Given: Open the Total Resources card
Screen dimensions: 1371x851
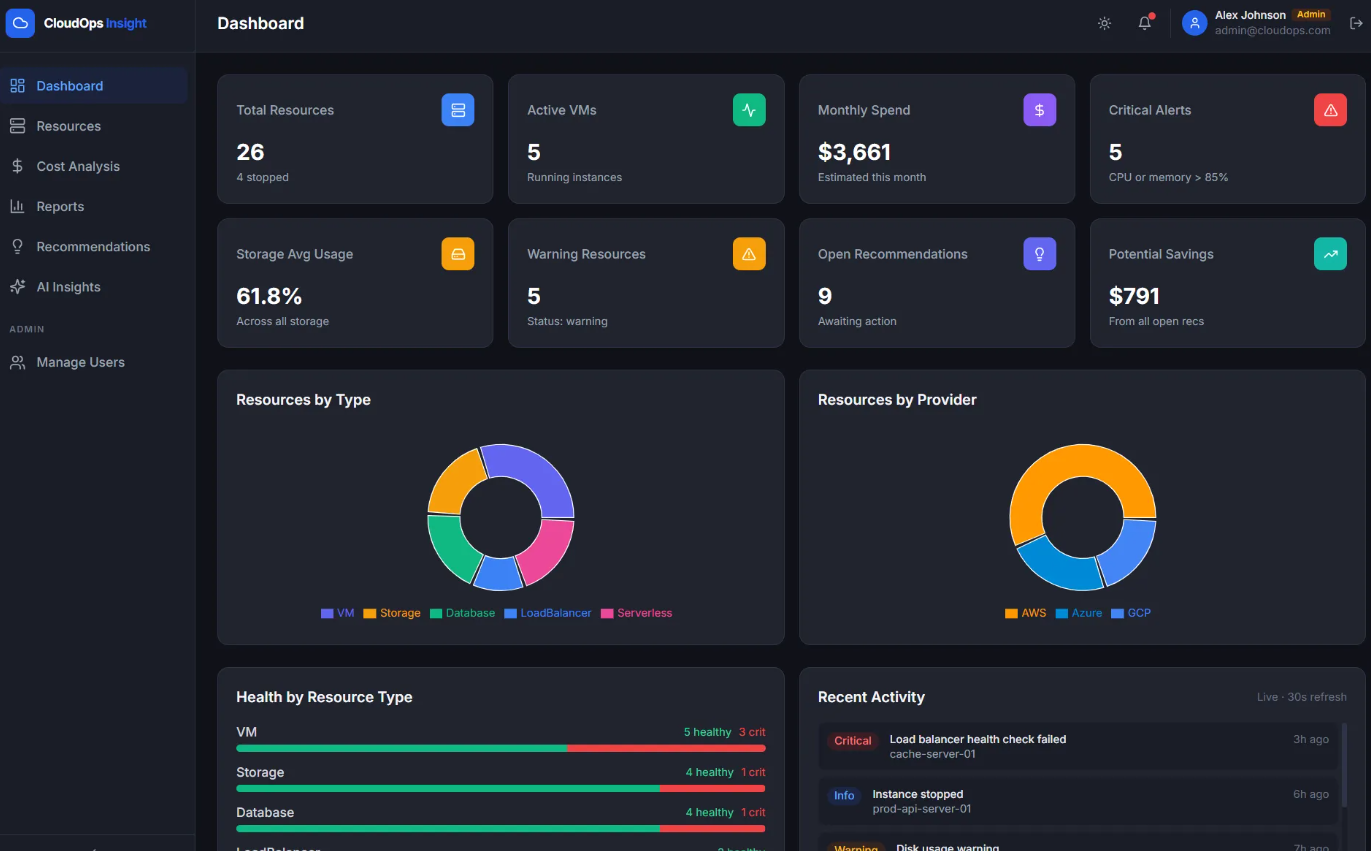Looking at the screenshot, I should [355, 139].
